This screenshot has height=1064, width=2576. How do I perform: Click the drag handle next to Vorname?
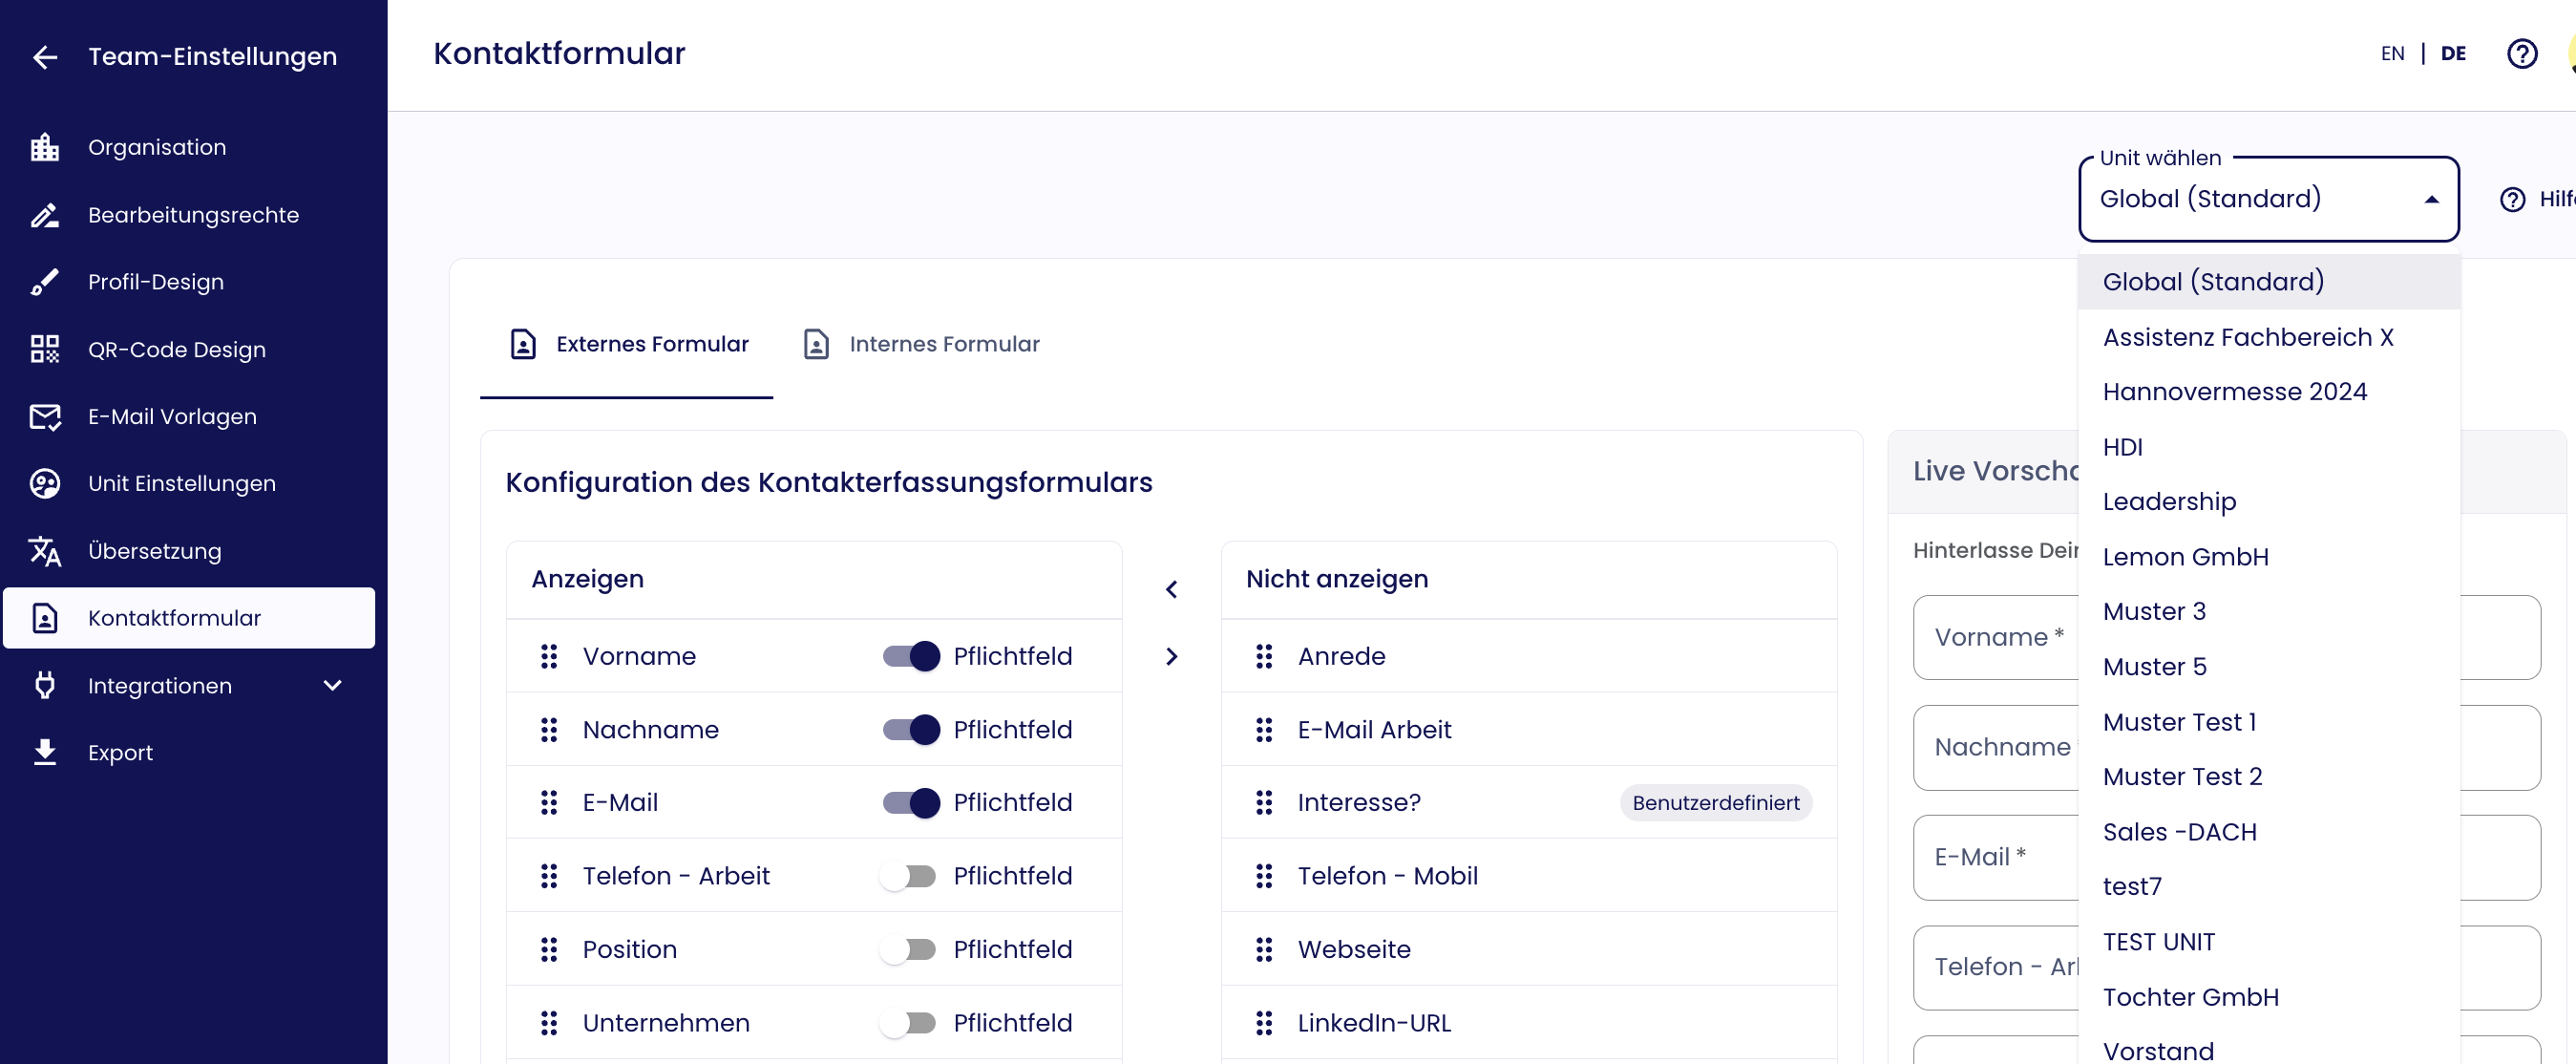(x=549, y=656)
